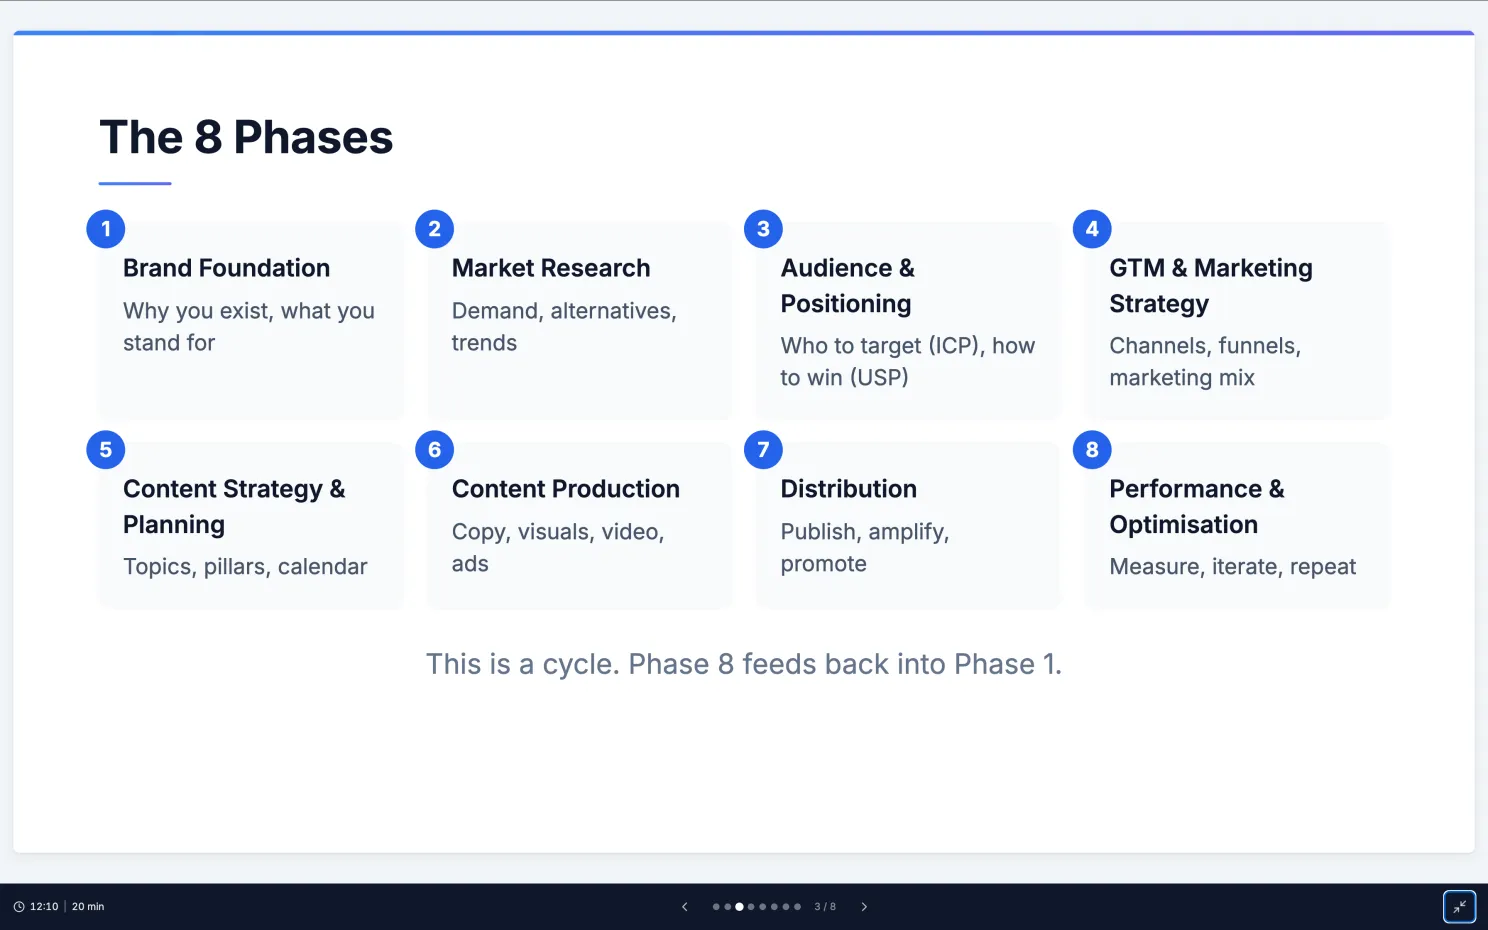The width and height of the screenshot is (1488, 930).
Task: Open the Brand Foundation card
Action: 251,320
